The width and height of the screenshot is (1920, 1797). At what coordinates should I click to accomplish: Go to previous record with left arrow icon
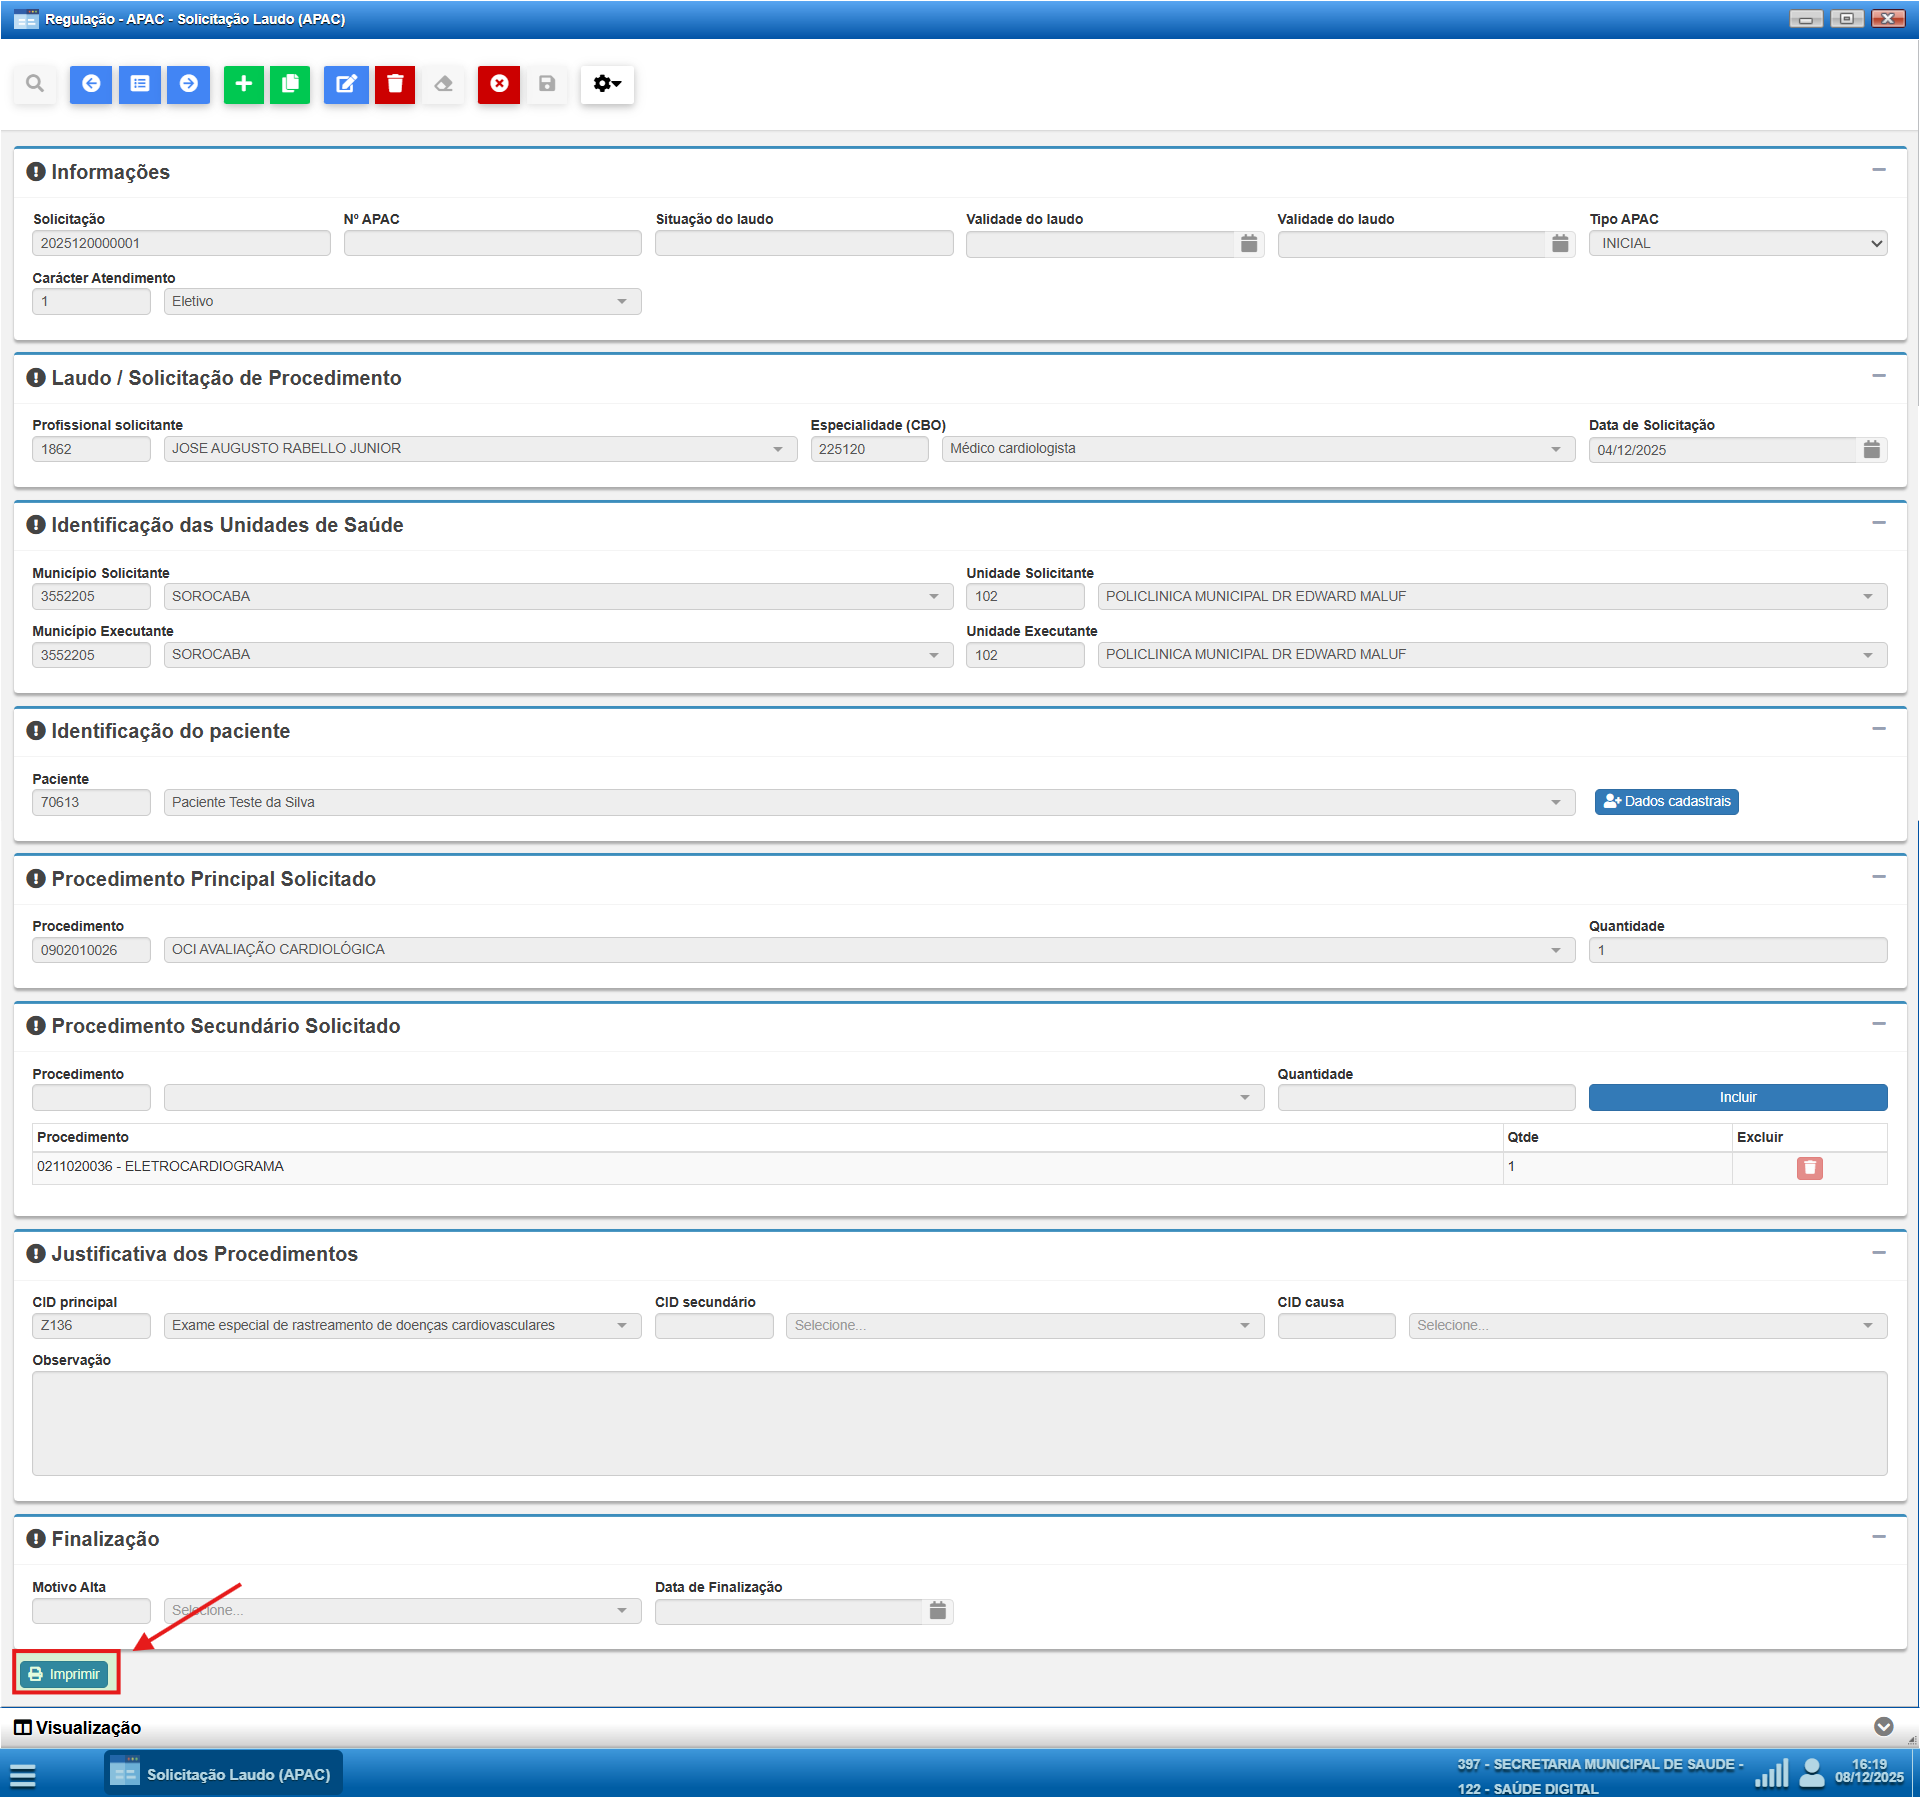coord(91,84)
